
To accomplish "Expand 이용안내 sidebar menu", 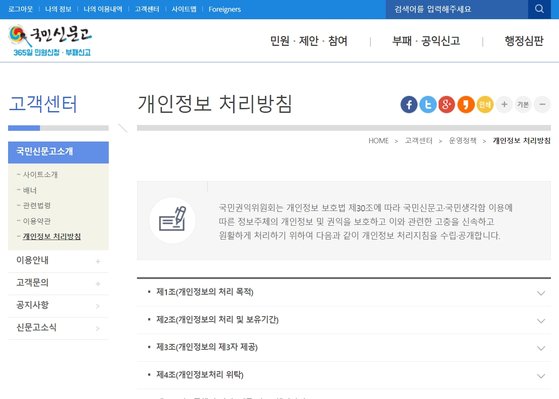I will pos(58,261).
